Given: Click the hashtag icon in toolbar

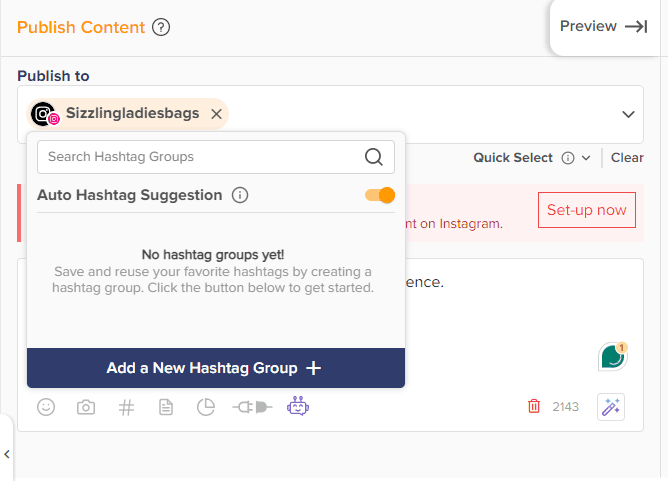Looking at the screenshot, I should 127,407.
